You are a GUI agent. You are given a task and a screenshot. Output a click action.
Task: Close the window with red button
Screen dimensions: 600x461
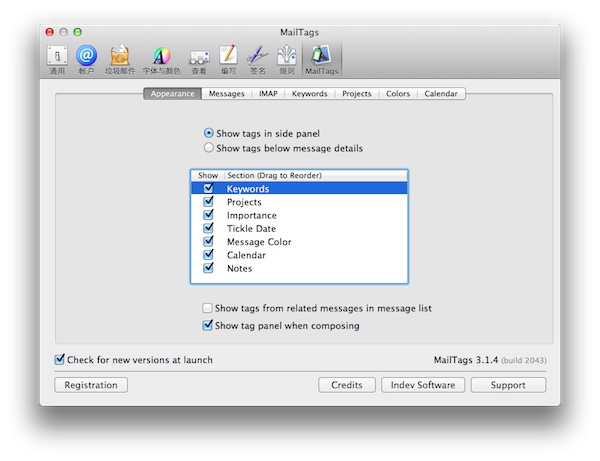click(49, 32)
